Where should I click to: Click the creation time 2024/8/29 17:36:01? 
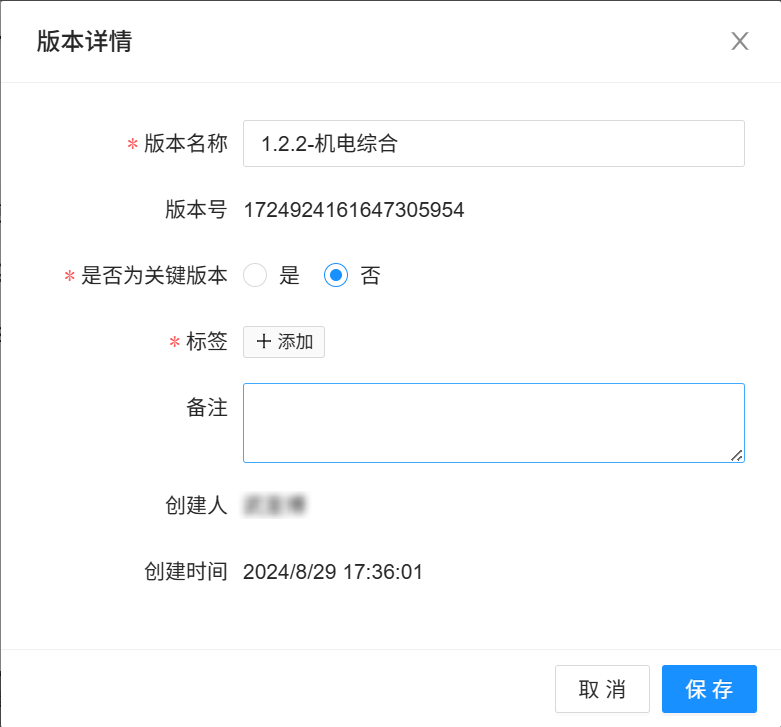click(x=333, y=572)
